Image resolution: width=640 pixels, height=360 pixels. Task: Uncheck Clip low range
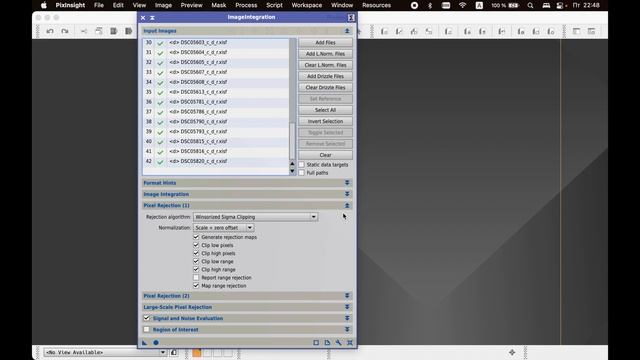(196, 261)
